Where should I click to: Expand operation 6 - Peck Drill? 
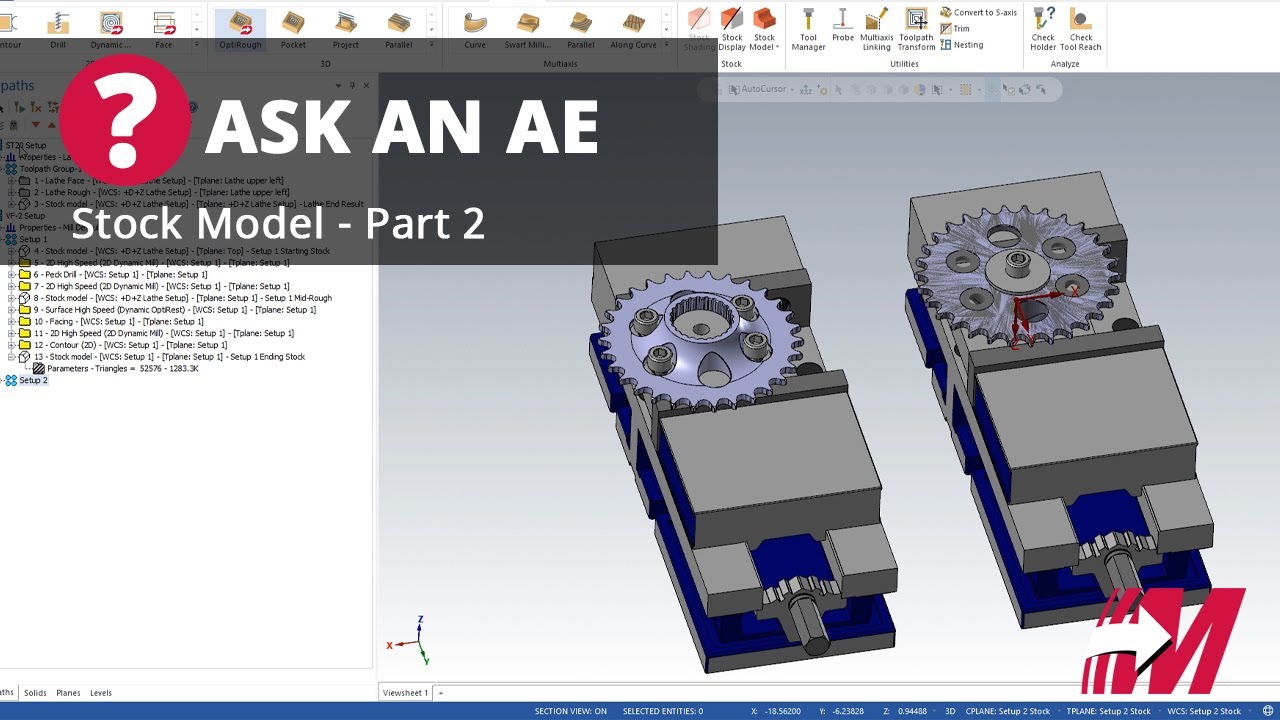tap(12, 275)
